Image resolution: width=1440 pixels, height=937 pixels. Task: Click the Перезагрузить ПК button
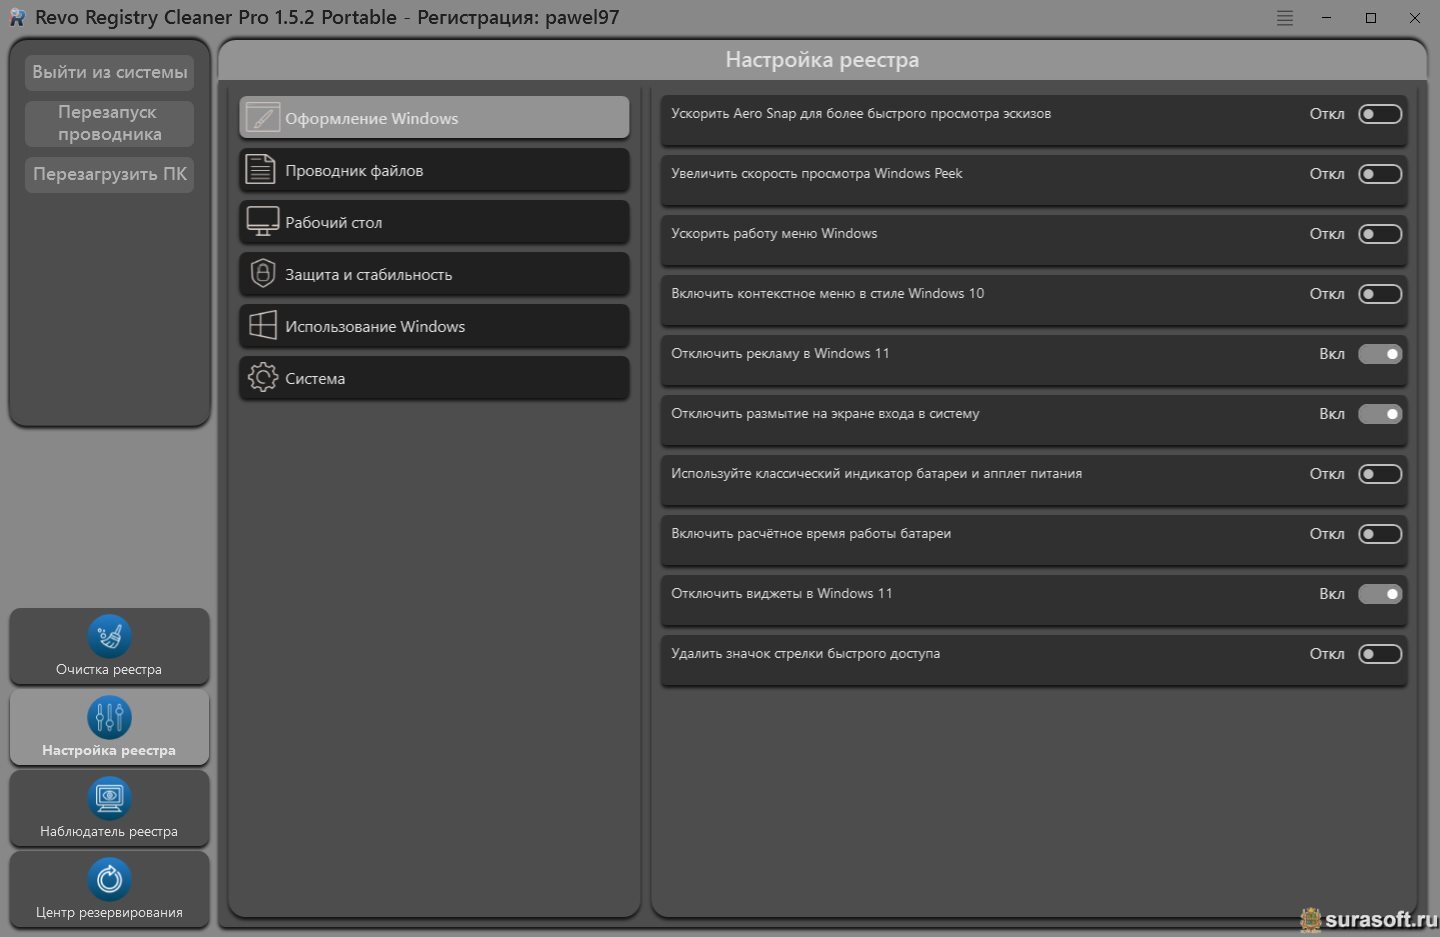[109, 174]
